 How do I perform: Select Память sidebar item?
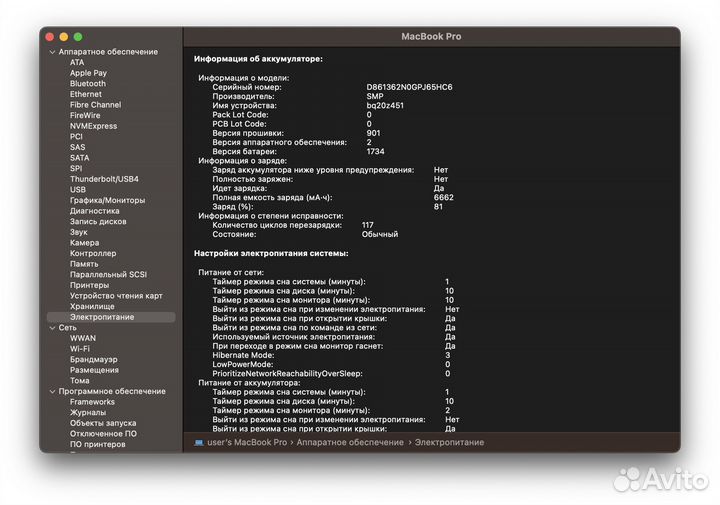click(x=84, y=264)
